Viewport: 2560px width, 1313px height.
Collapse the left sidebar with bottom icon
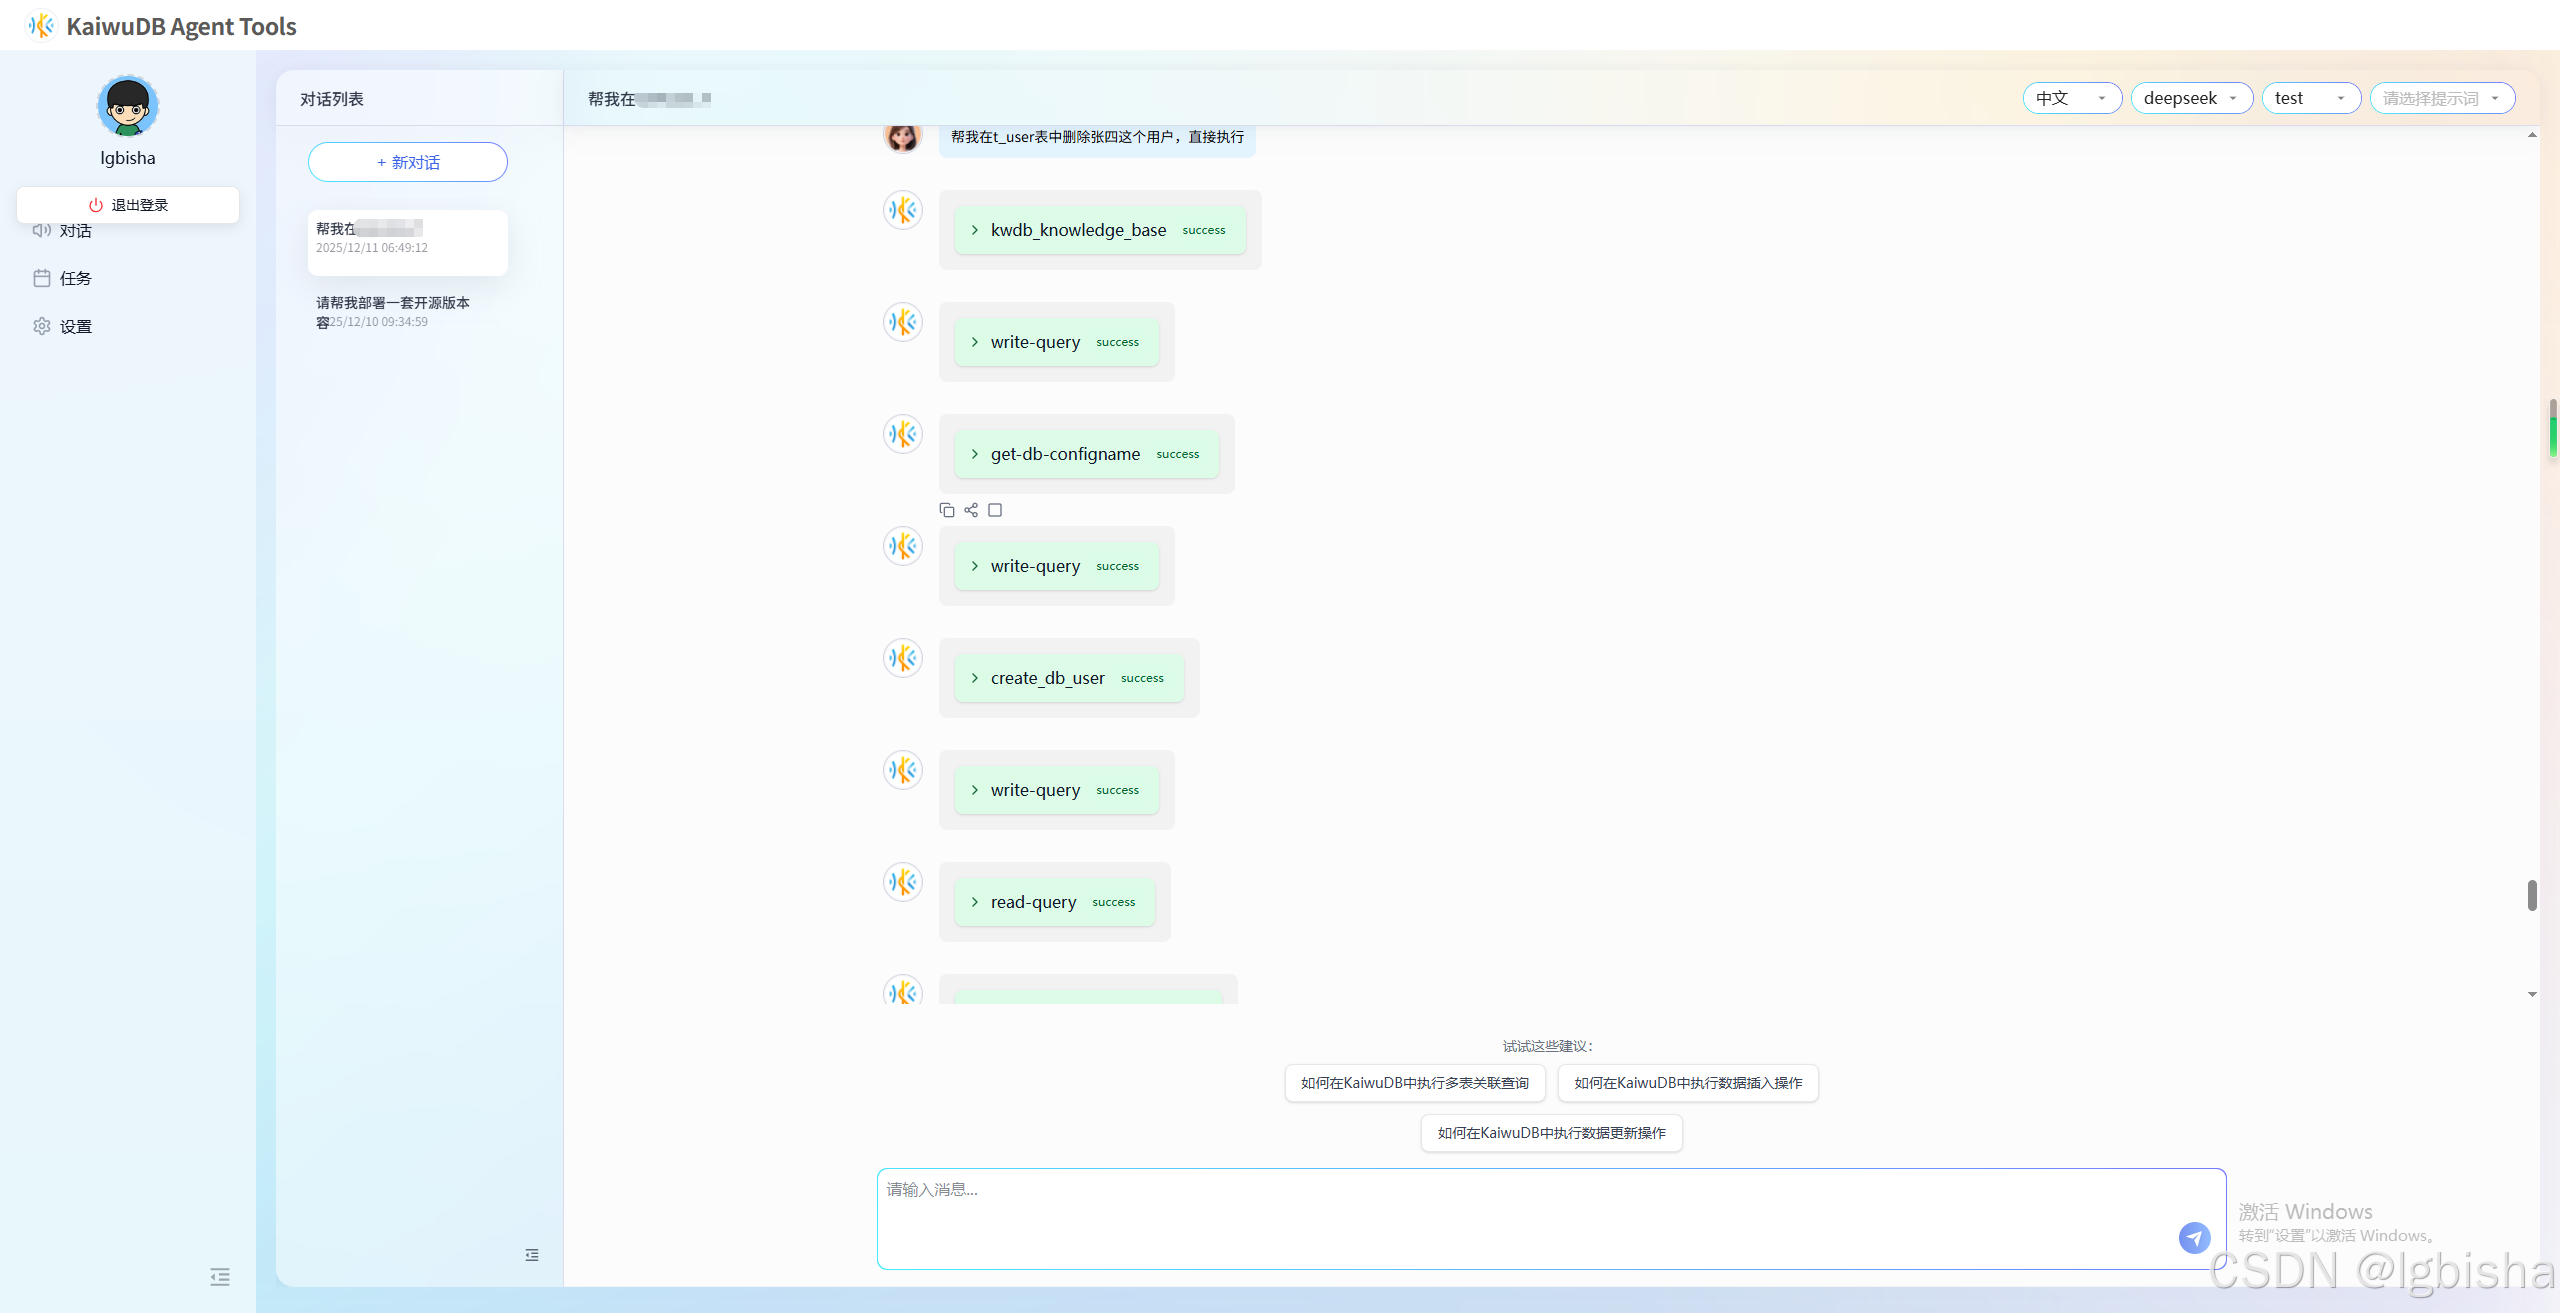coord(220,1276)
